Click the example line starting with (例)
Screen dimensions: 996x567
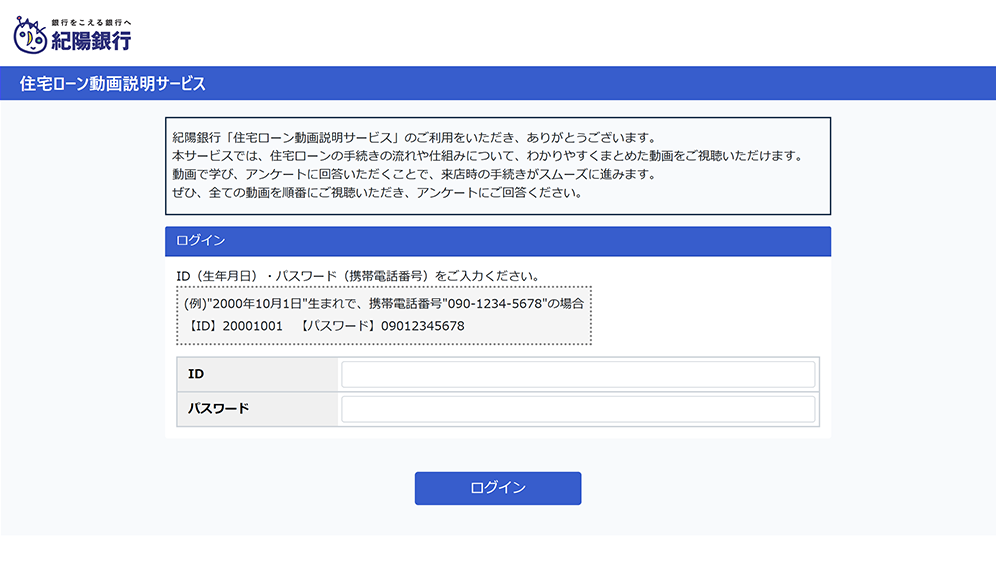pos(384,304)
